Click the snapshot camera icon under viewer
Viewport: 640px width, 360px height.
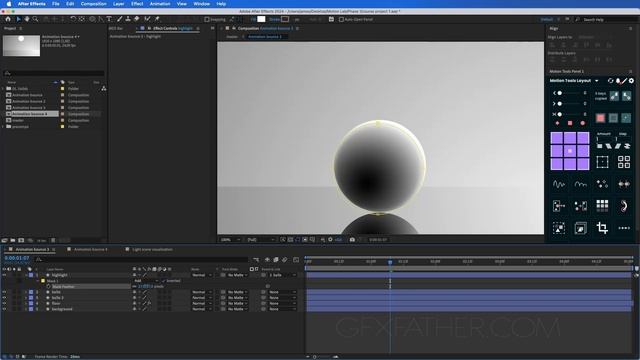pyautogui.click(x=352, y=240)
